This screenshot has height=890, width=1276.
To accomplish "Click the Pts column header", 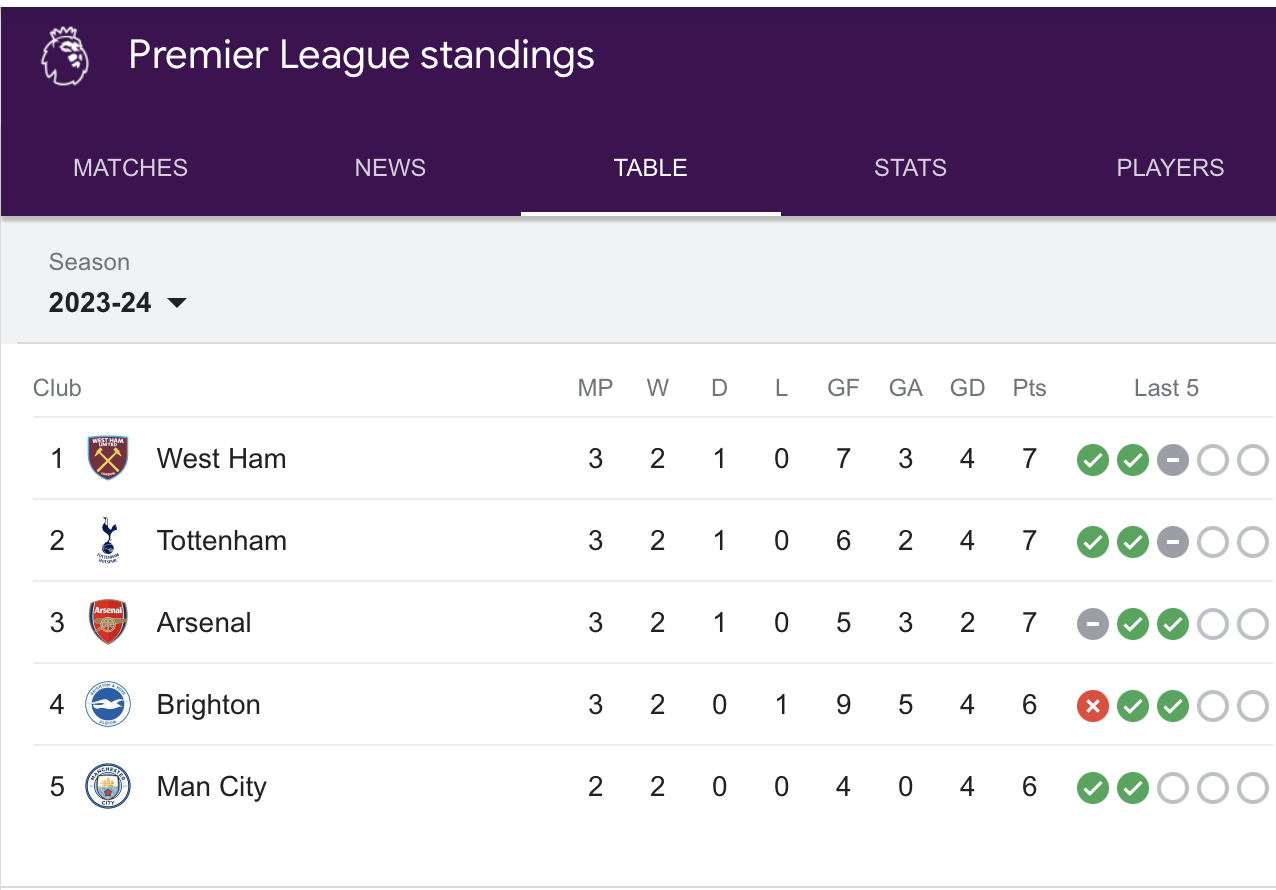I will 1029,388.
